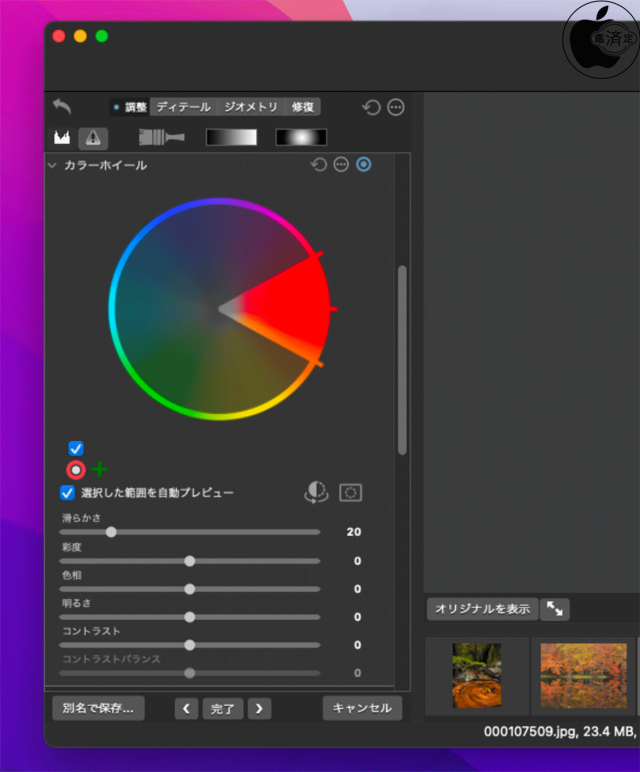
Task: Click the reset-all icon beside the tabs
Action: [371, 107]
